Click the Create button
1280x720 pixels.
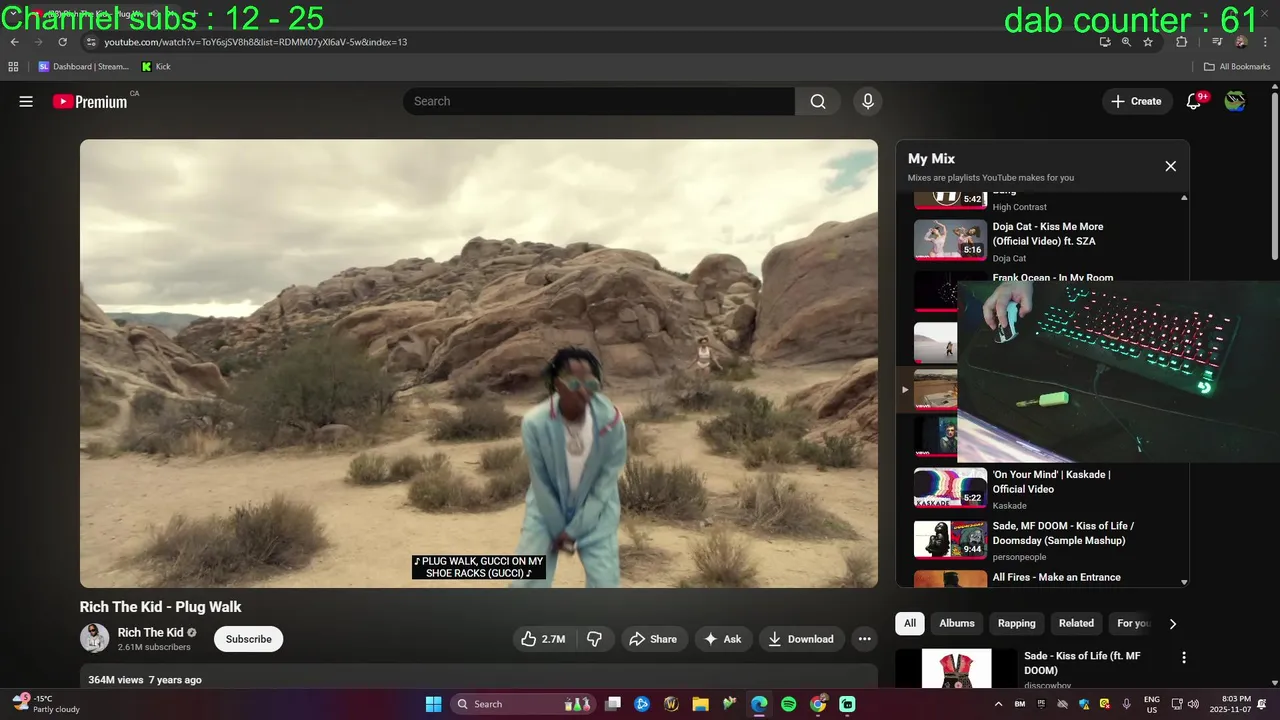[x=1137, y=101]
